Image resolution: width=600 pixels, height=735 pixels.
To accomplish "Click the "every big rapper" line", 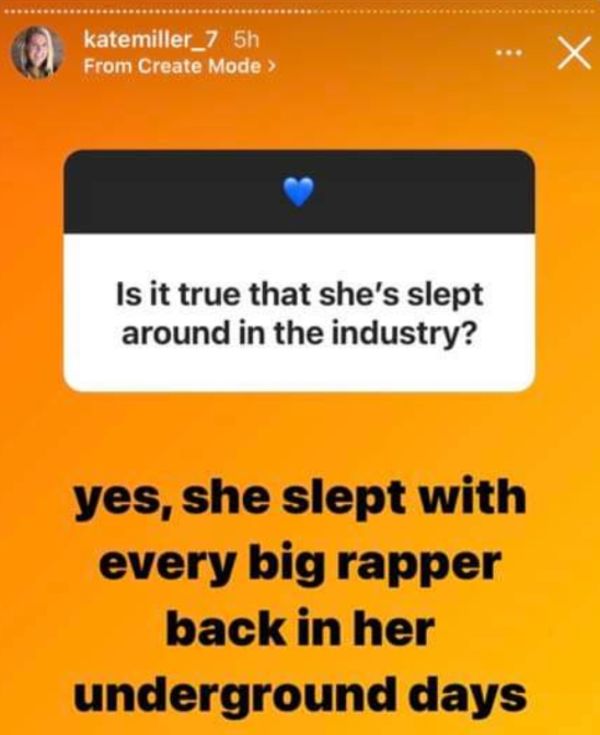I will pyautogui.click(x=300, y=565).
